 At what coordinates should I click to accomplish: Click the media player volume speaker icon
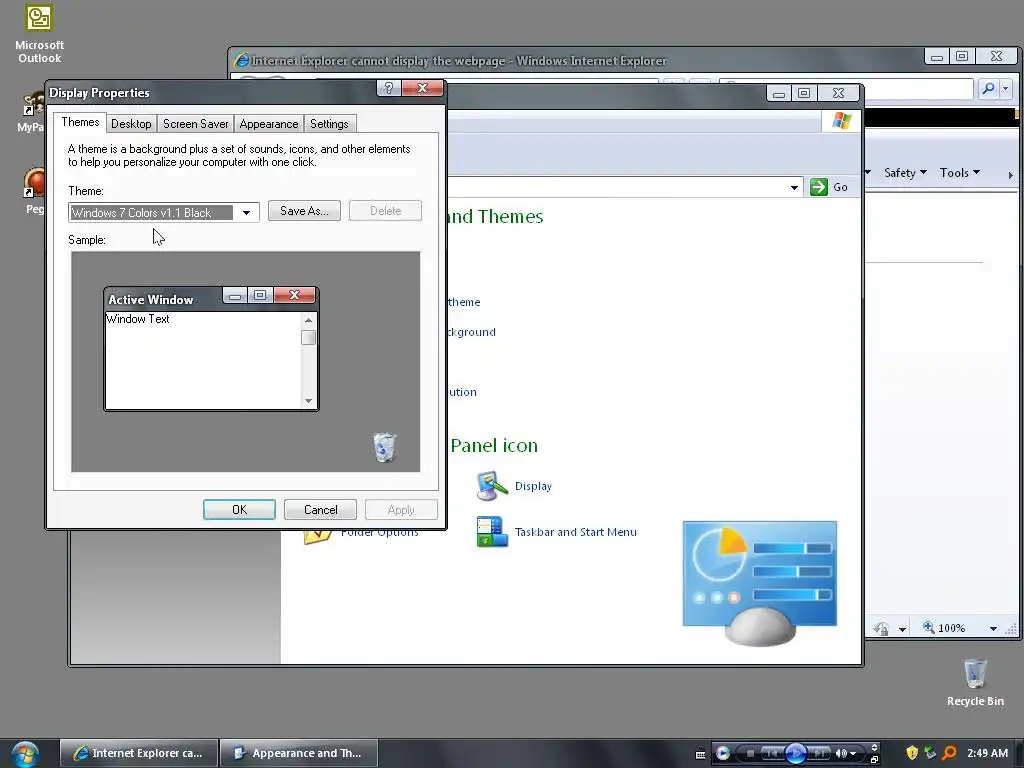(x=840, y=753)
